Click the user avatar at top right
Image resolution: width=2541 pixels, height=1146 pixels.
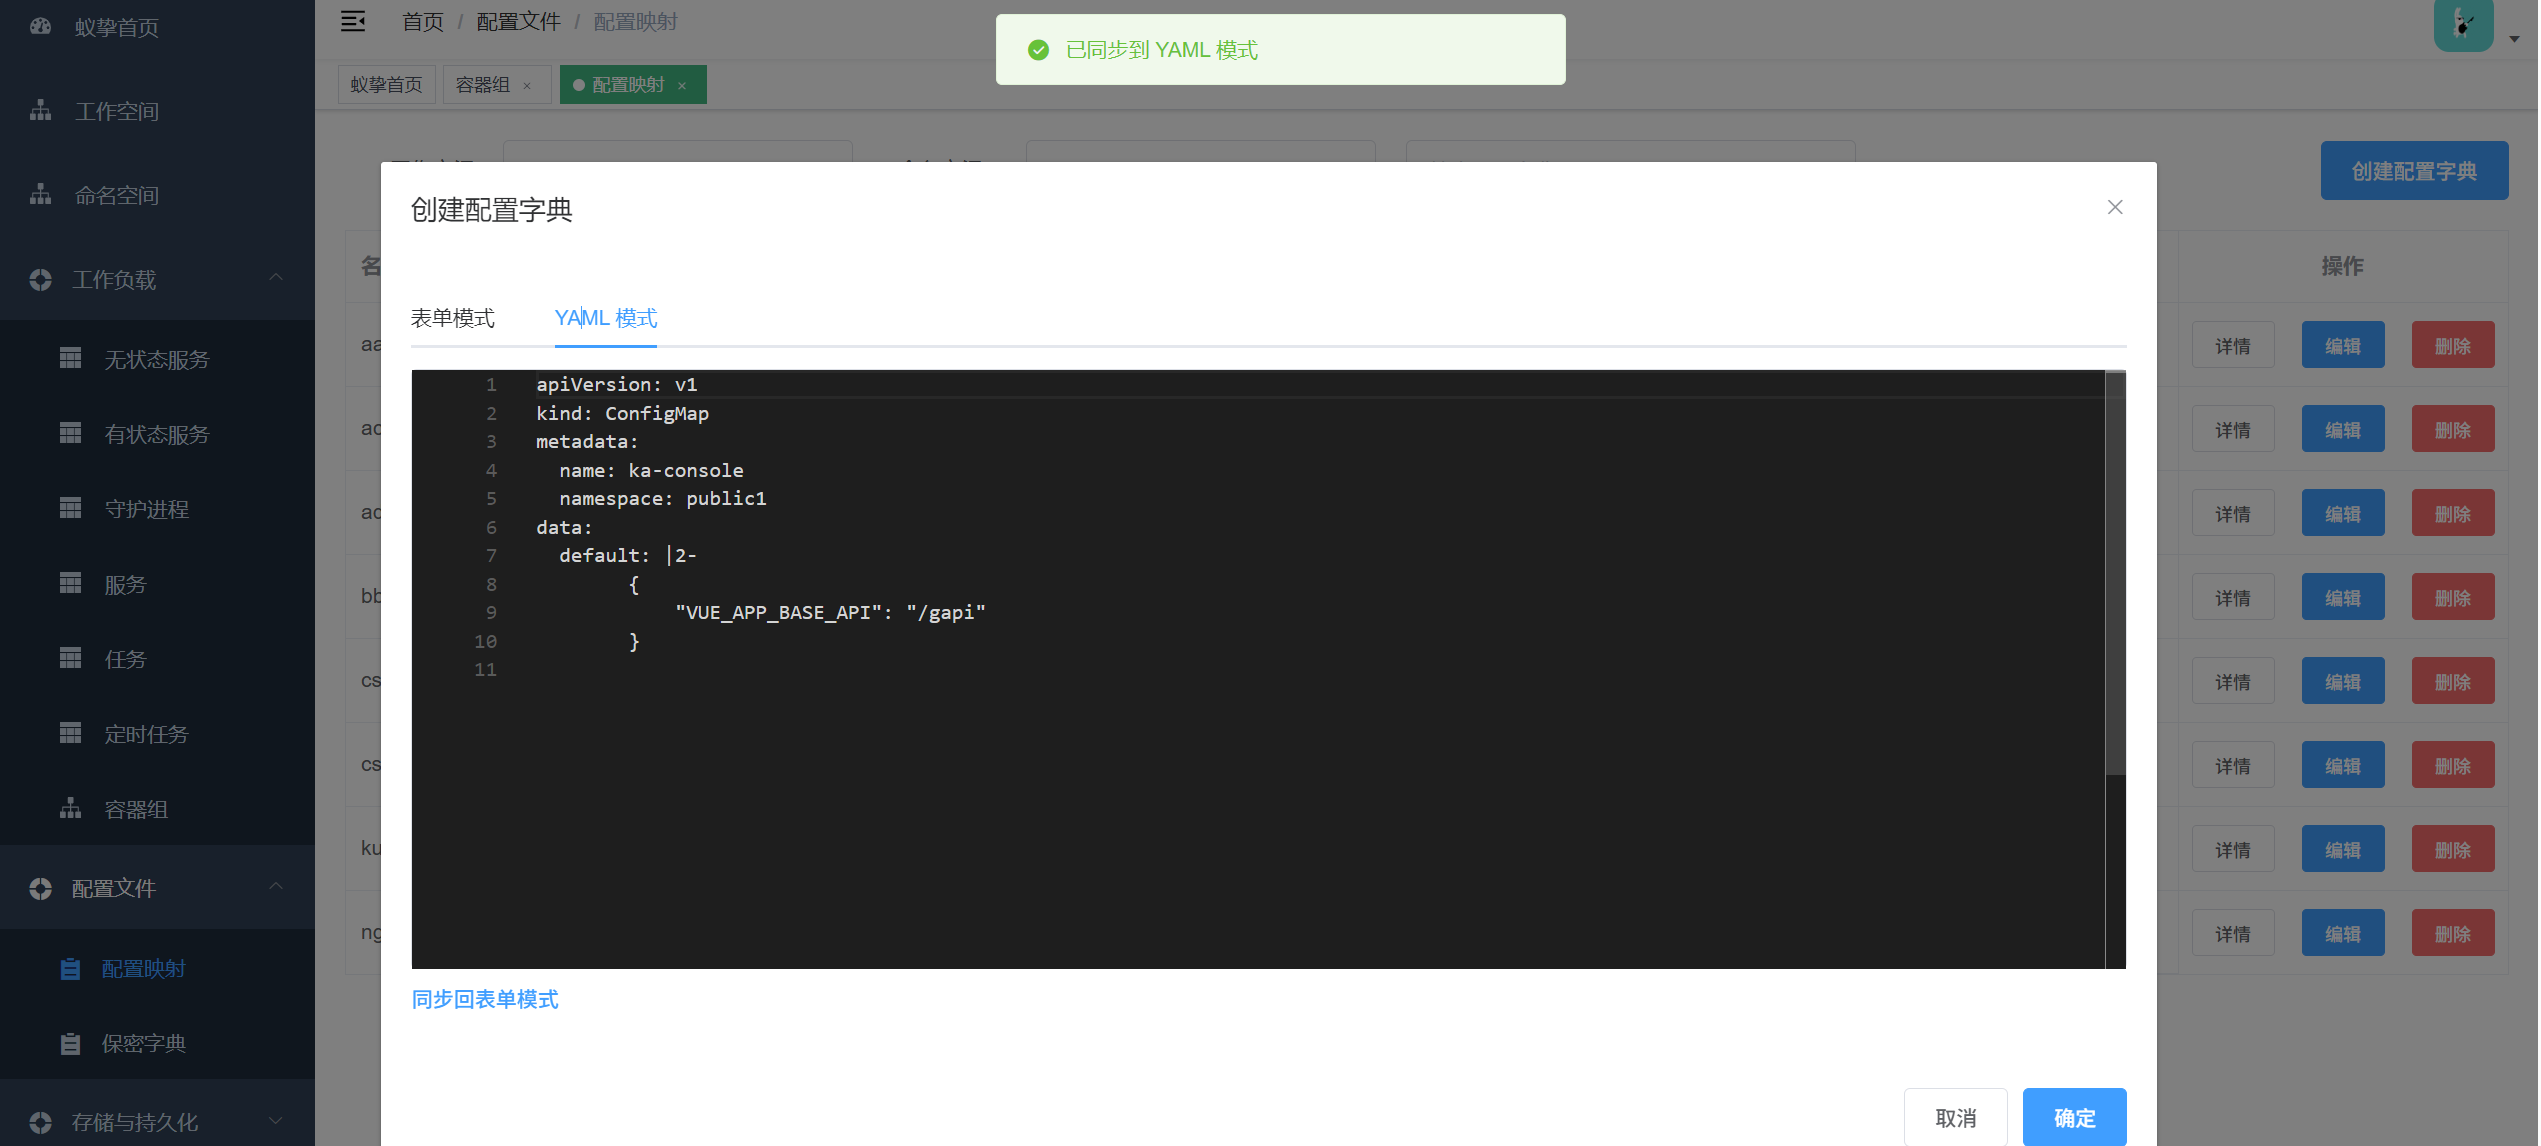coord(2462,24)
